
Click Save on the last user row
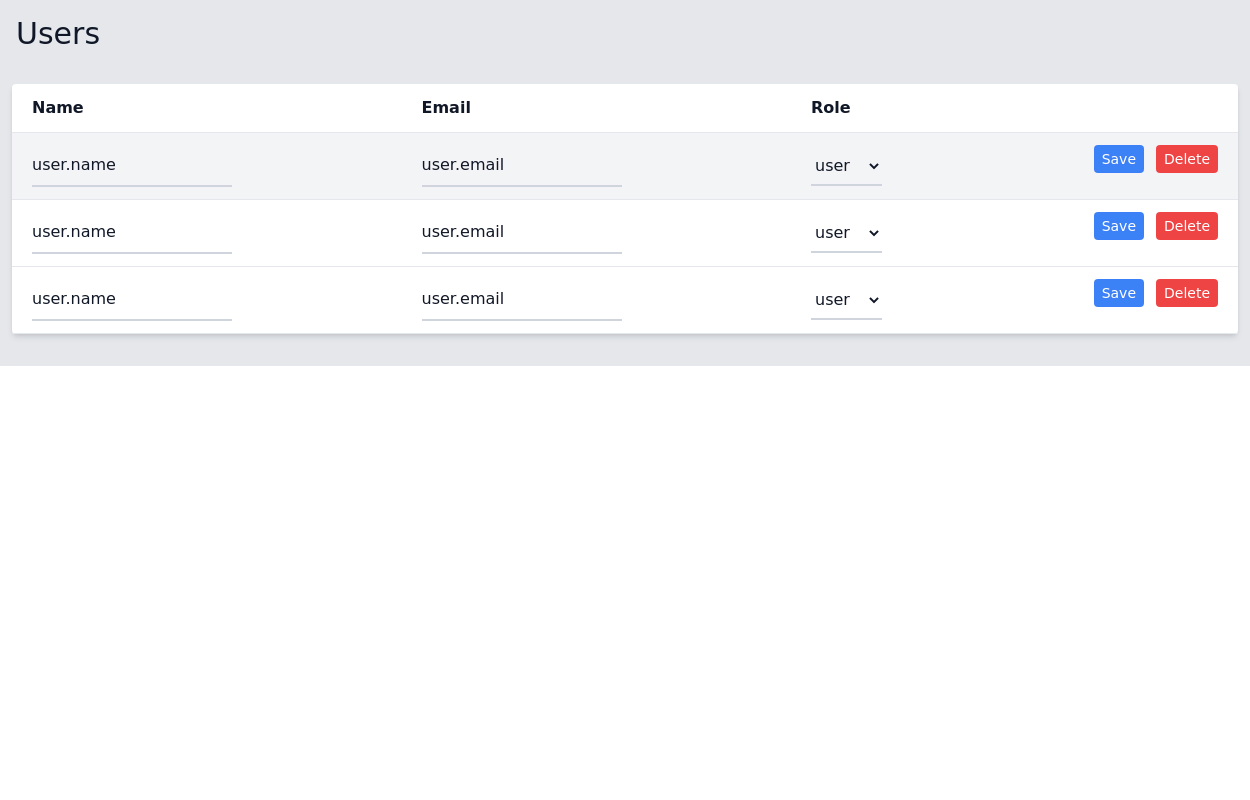1118,293
